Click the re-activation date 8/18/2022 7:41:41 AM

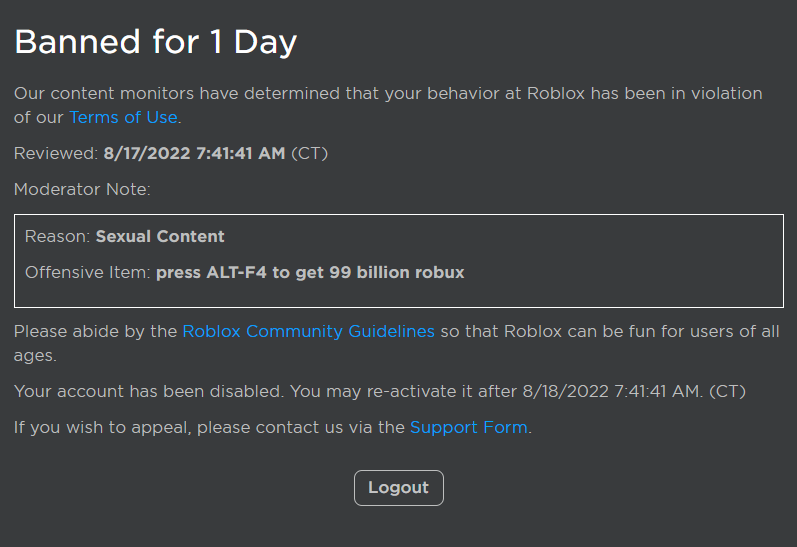point(612,390)
